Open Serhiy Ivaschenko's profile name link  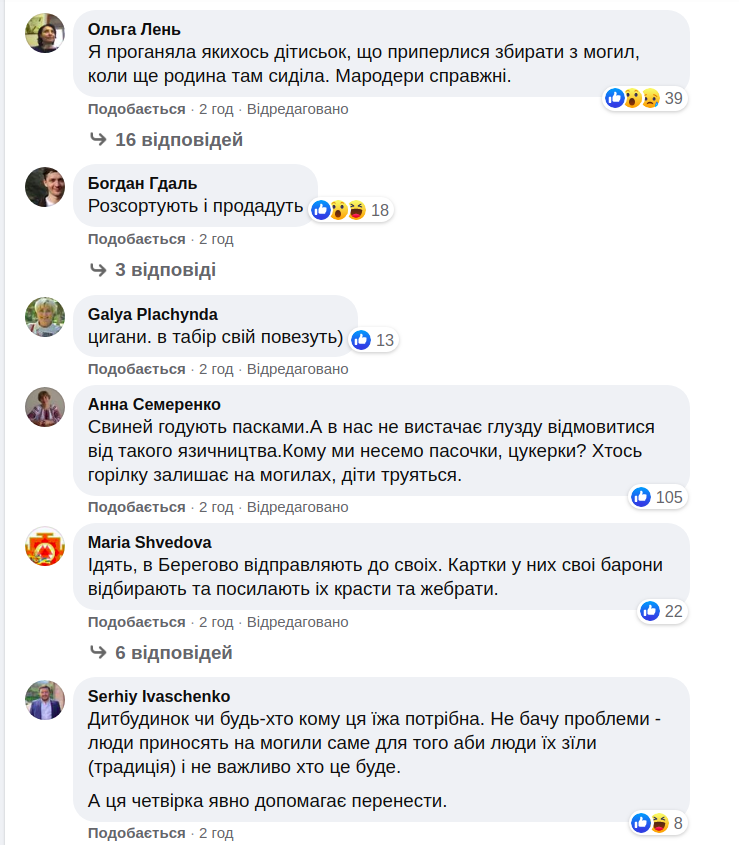click(x=159, y=696)
